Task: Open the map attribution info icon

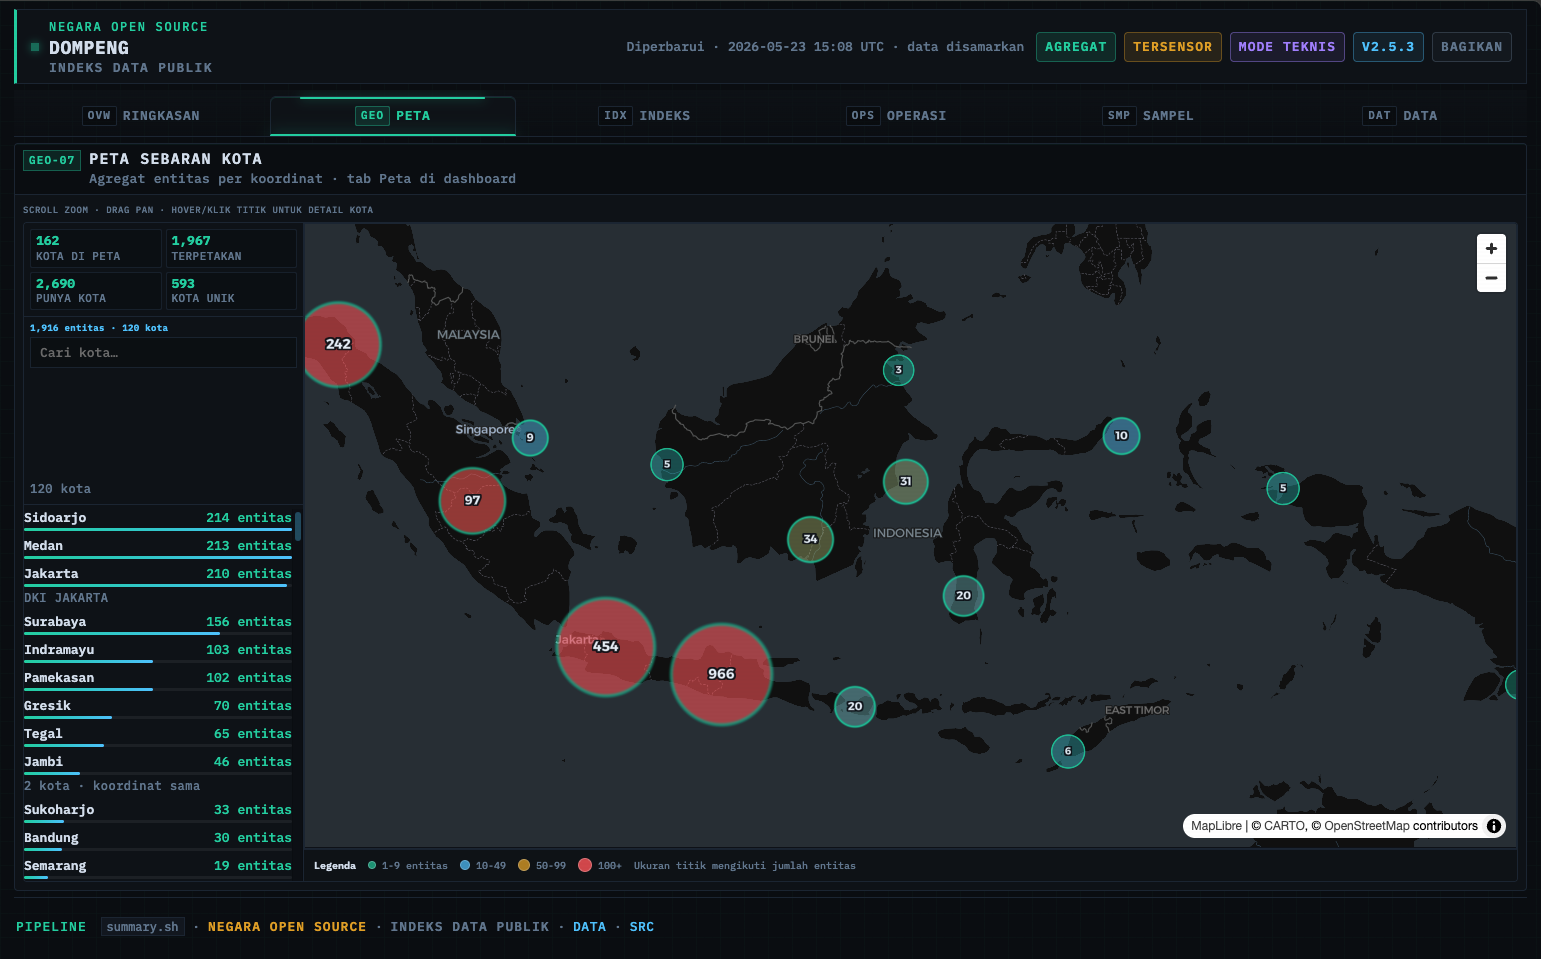Action: coord(1494,826)
